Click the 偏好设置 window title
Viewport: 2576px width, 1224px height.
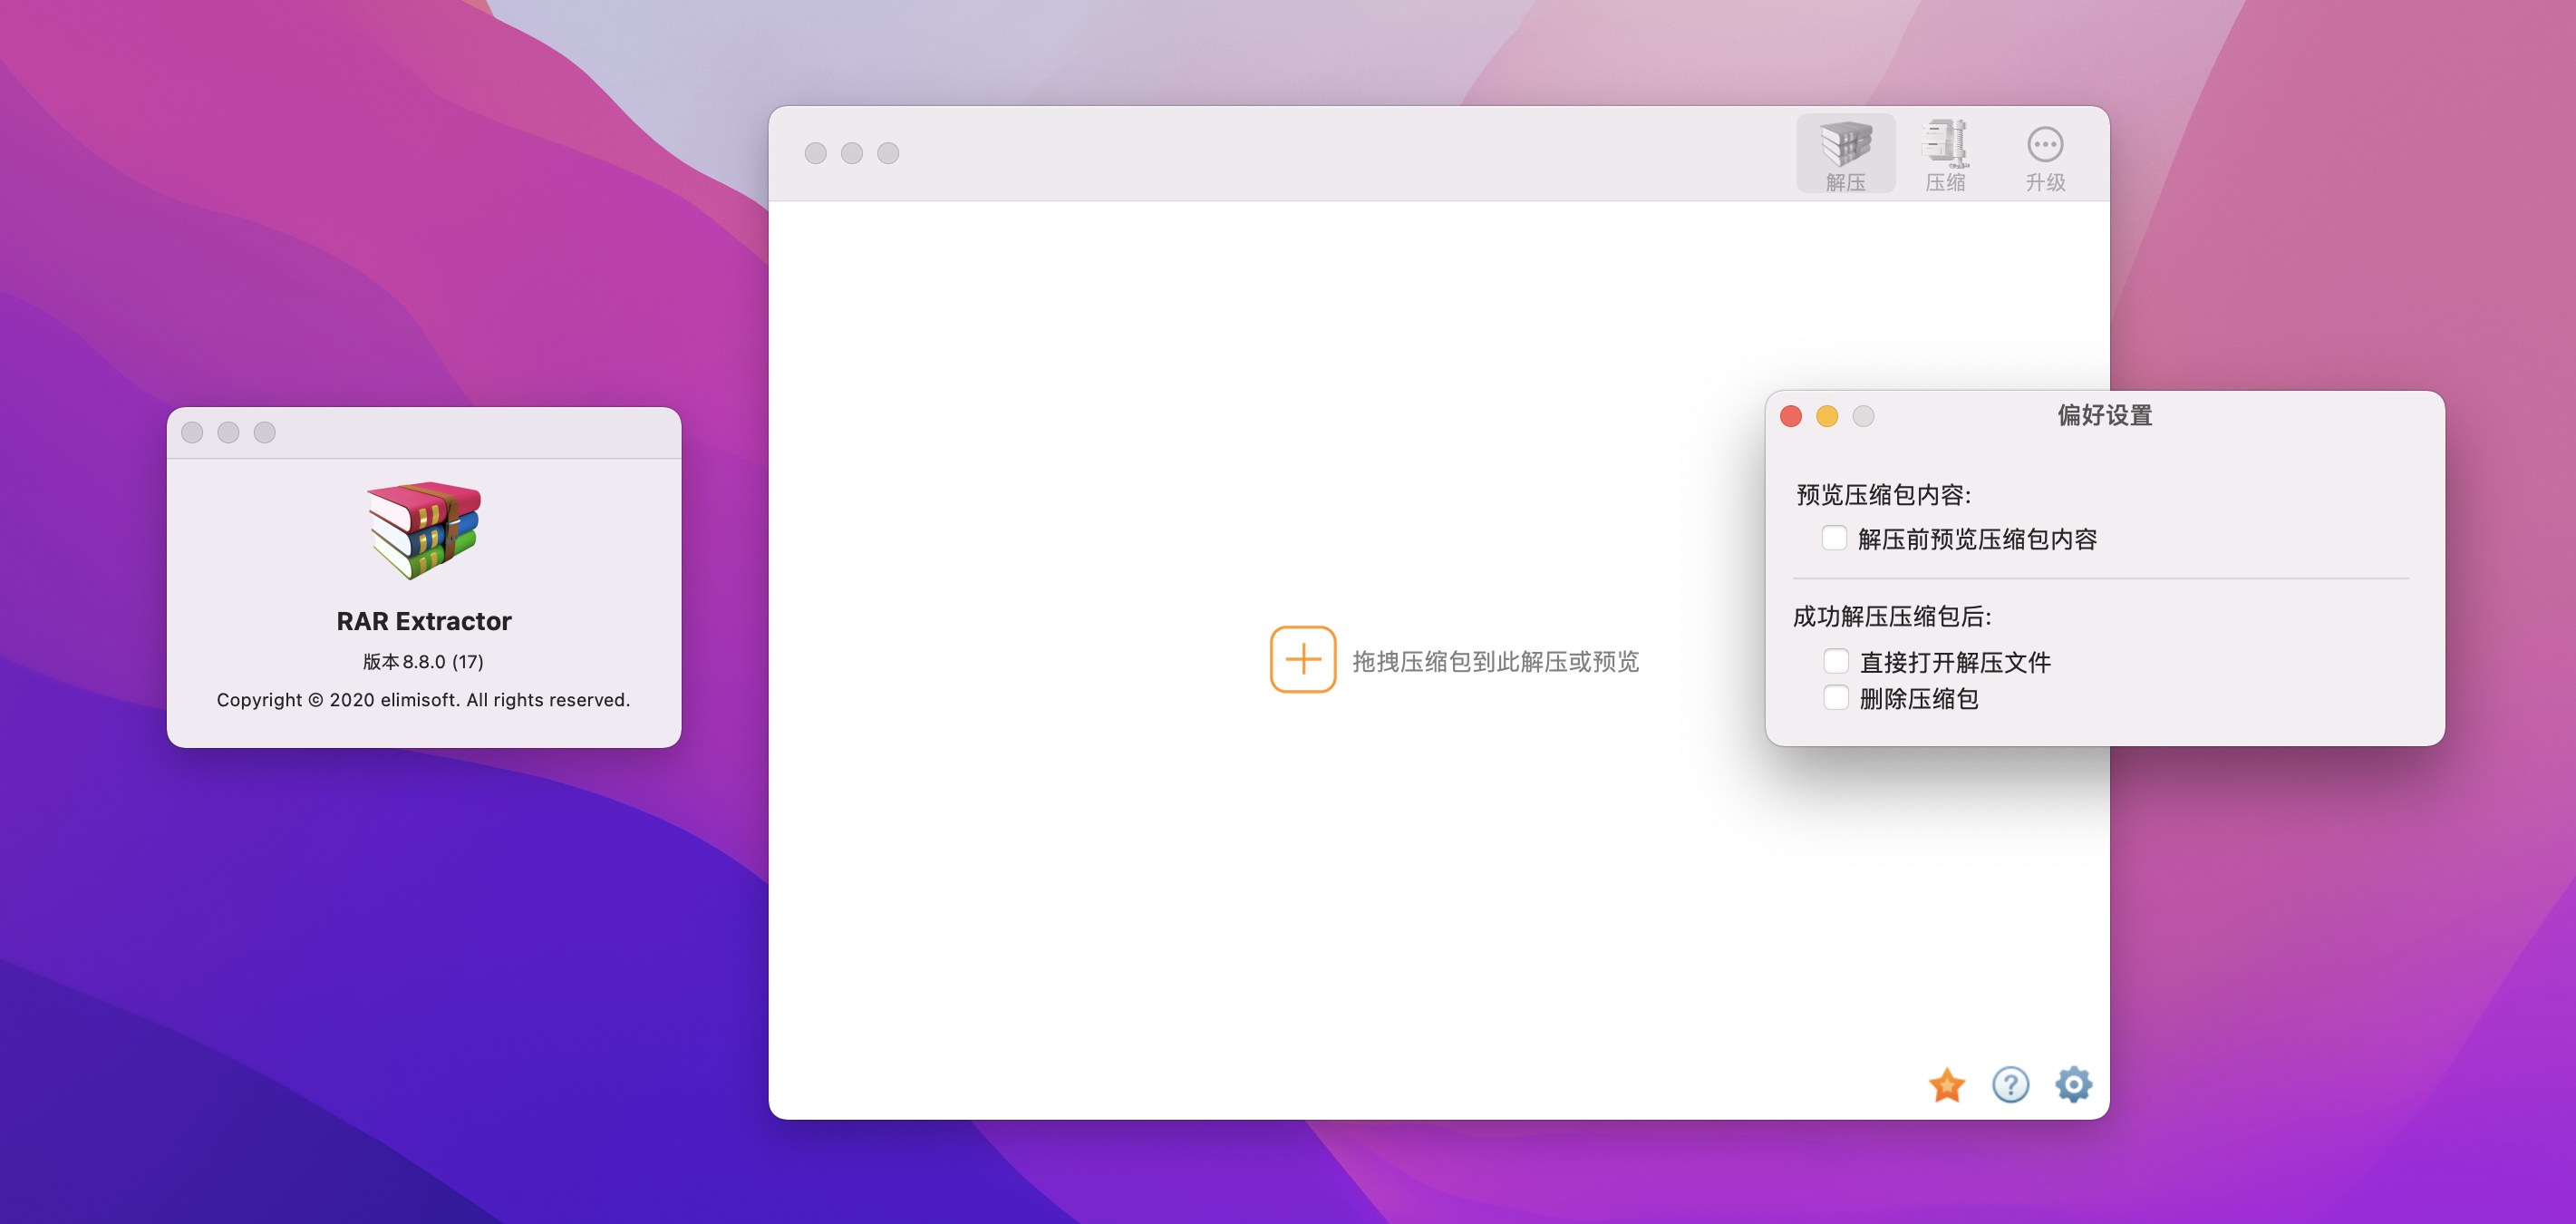2105,415
